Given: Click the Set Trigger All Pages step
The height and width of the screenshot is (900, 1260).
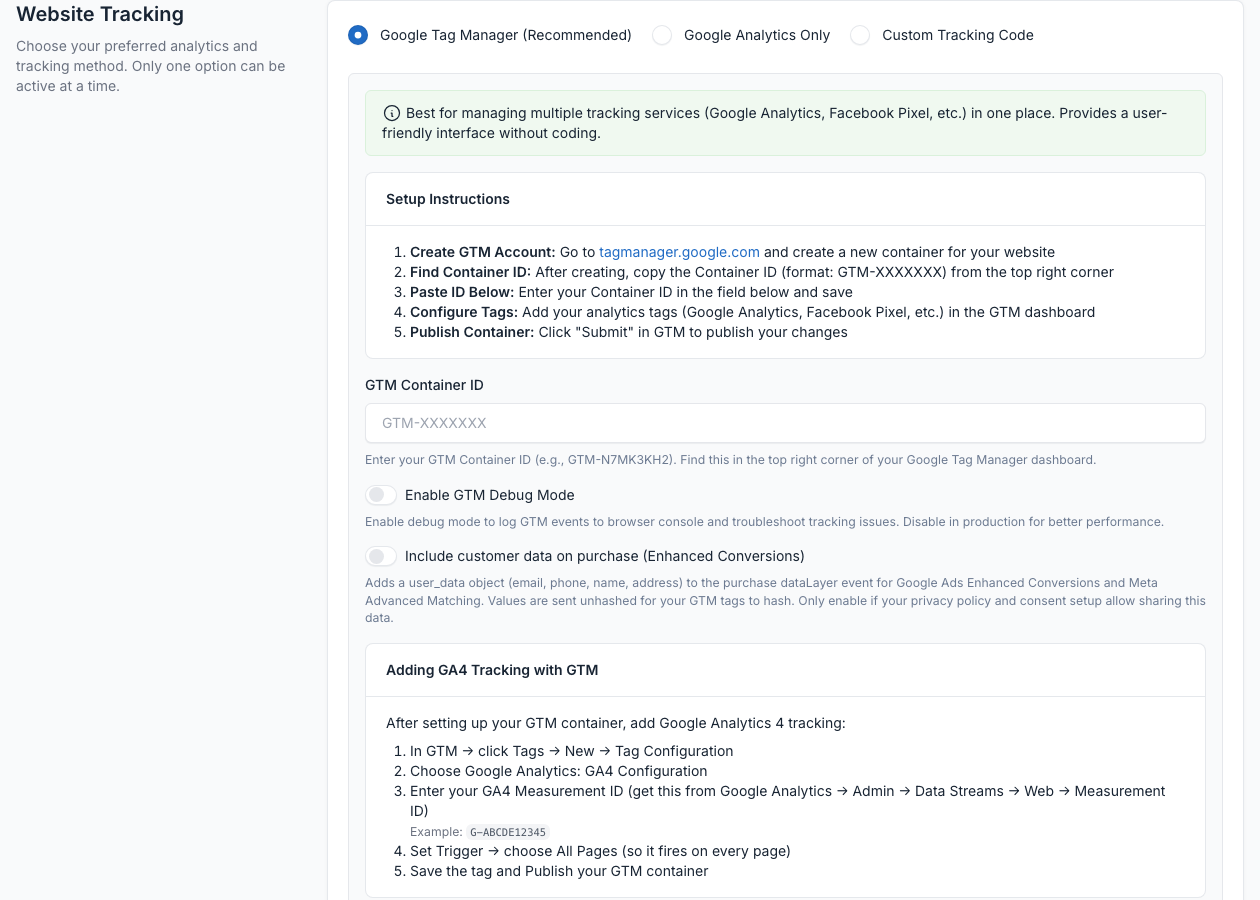Looking at the screenshot, I should (600, 851).
